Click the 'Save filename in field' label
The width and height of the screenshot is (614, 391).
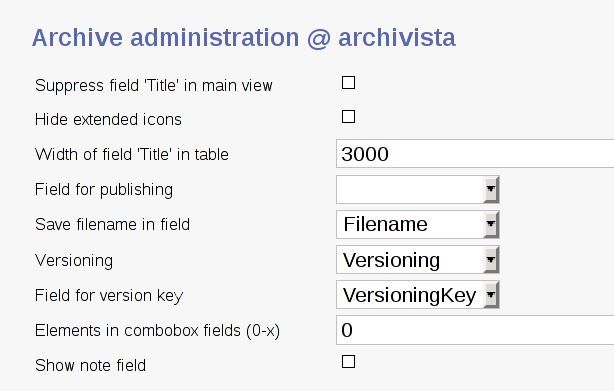coord(112,224)
